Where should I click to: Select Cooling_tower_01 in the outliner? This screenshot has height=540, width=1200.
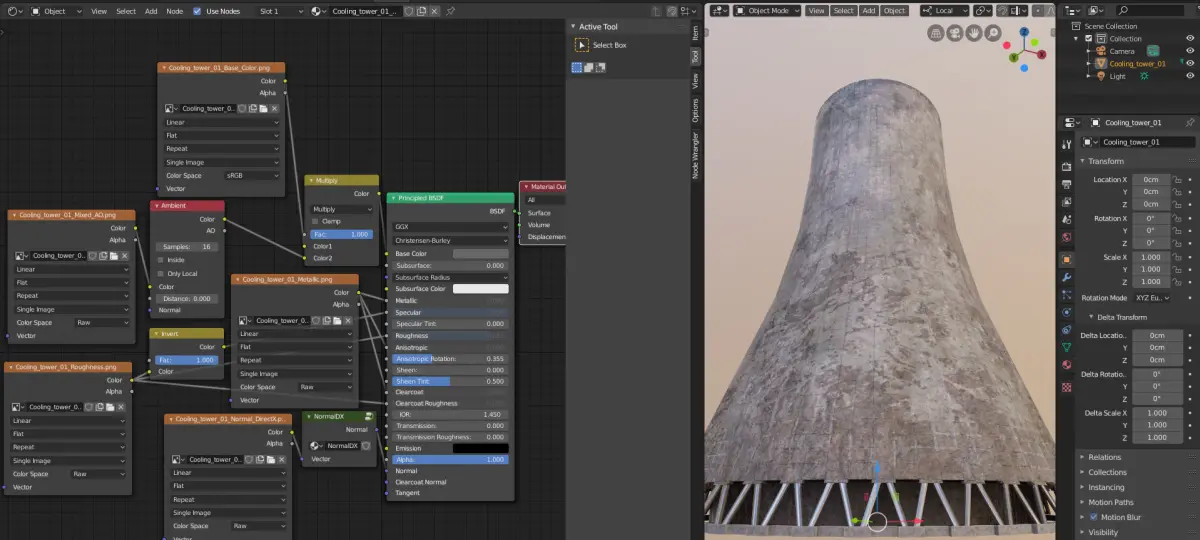point(1137,63)
